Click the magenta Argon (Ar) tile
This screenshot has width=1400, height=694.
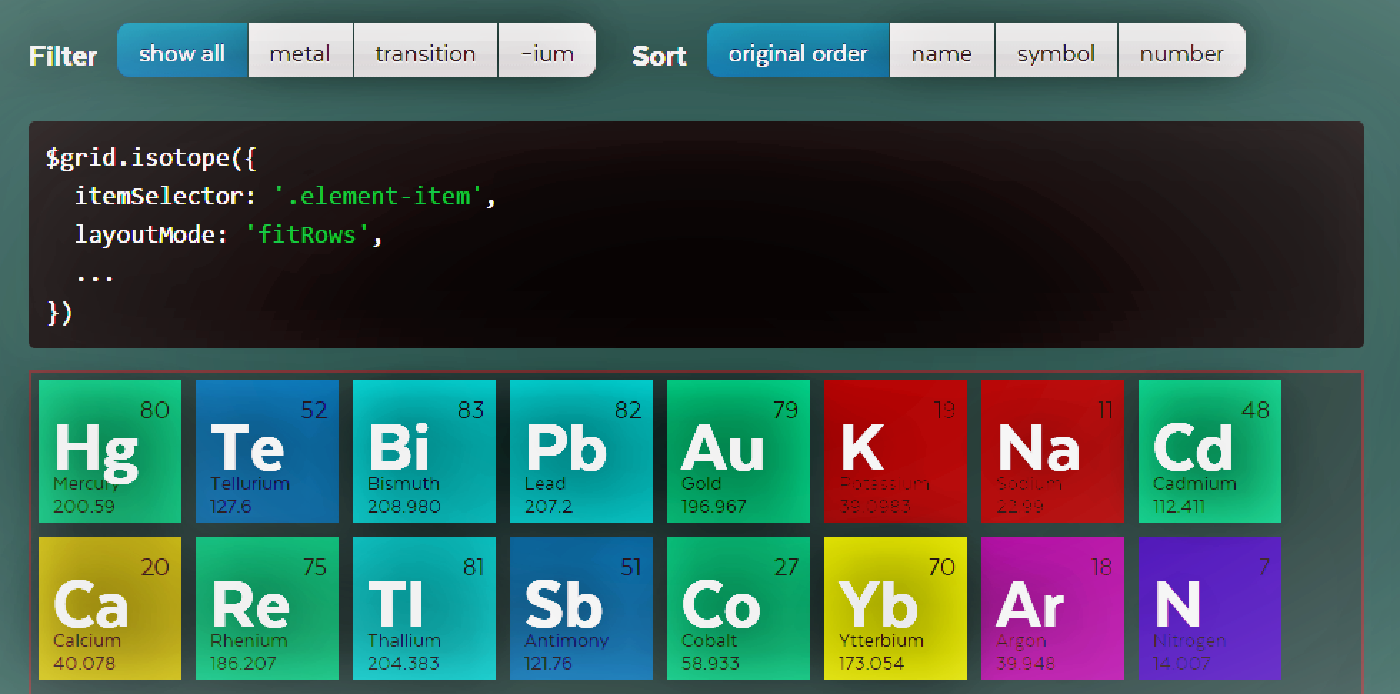pyautogui.click(x=1052, y=608)
